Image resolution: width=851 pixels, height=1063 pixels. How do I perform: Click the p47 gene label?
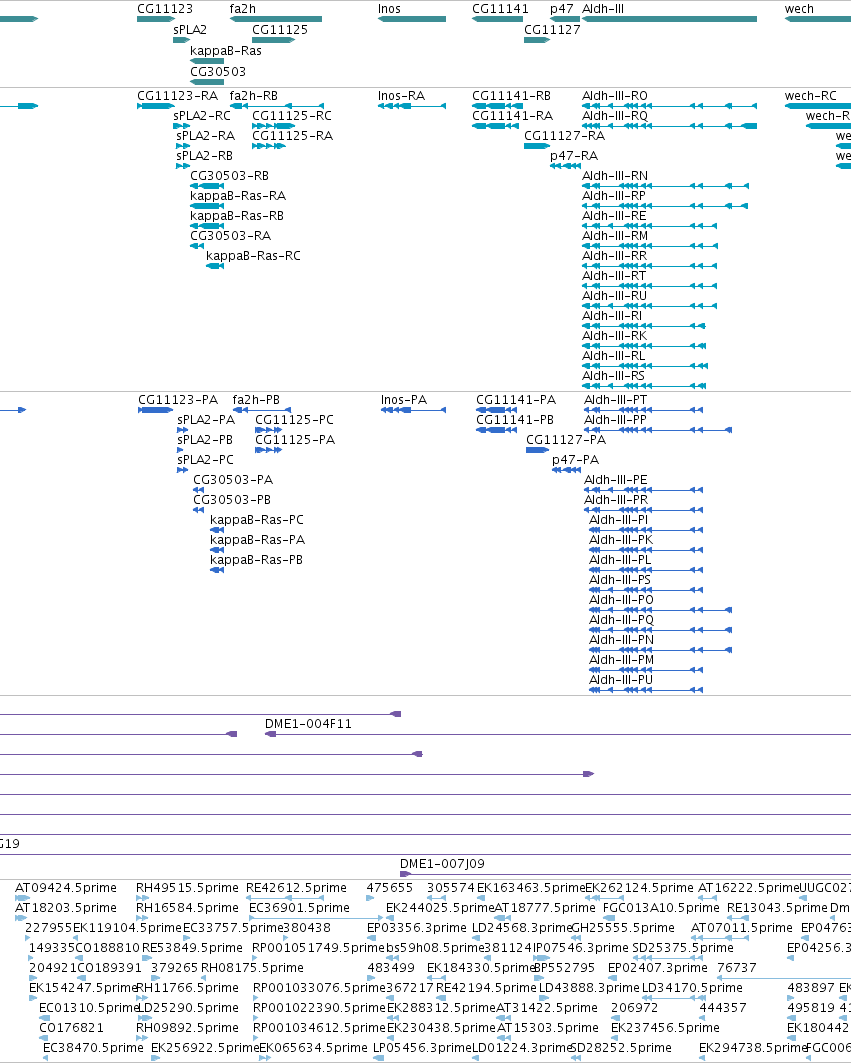click(561, 9)
